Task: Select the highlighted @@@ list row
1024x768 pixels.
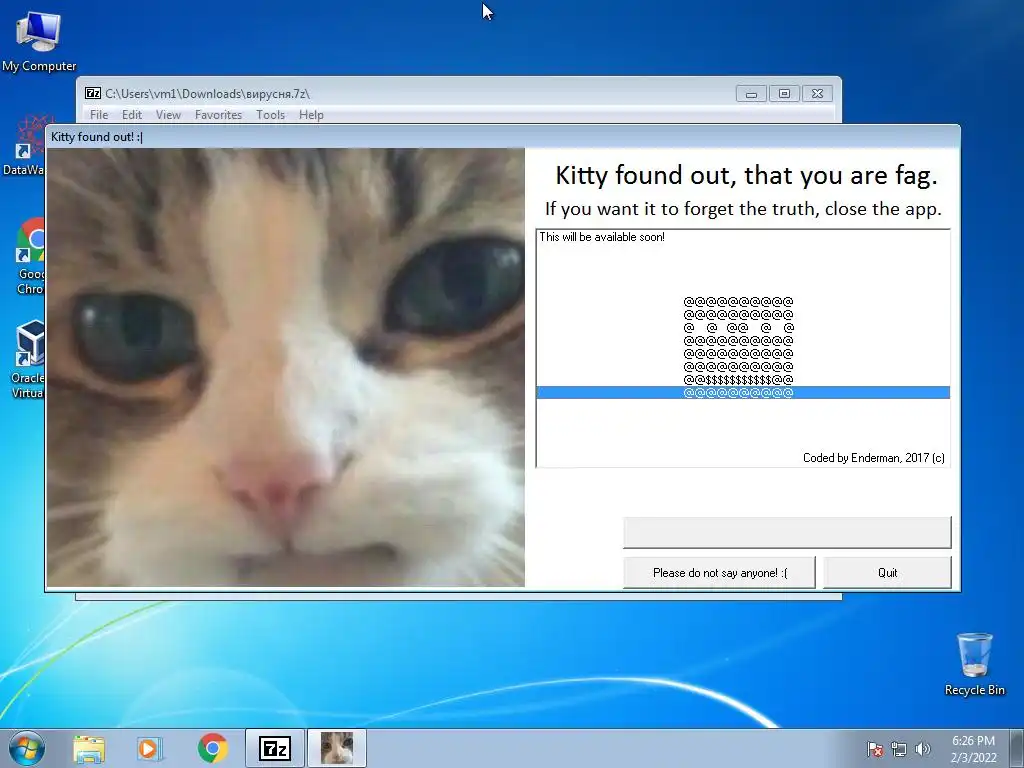Action: [743, 392]
